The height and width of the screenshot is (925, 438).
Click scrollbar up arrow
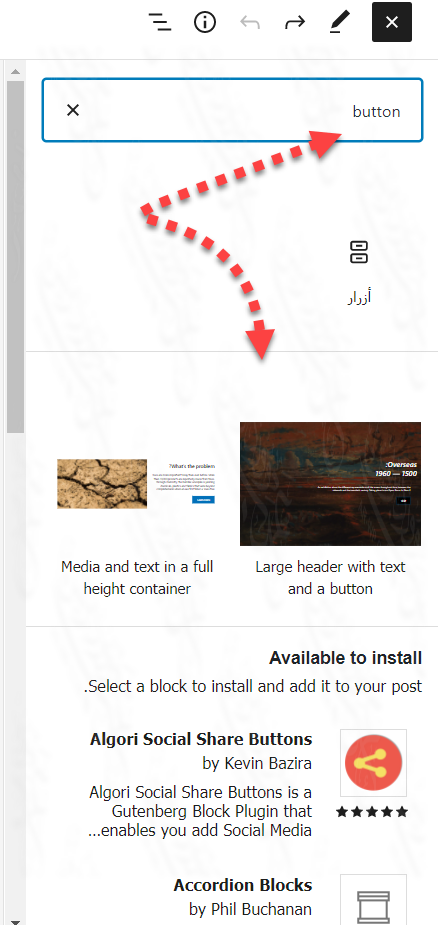click(15, 71)
